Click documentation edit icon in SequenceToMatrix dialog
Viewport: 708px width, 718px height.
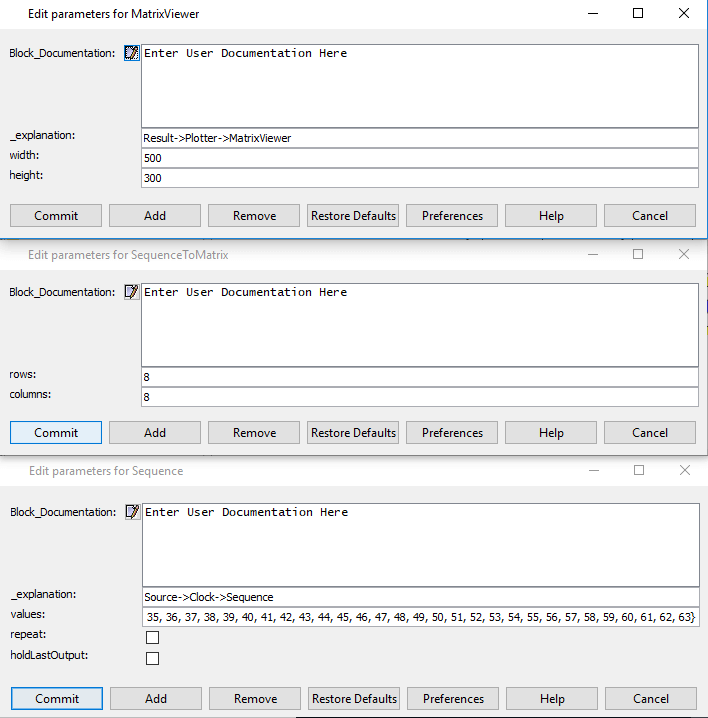pos(131,292)
